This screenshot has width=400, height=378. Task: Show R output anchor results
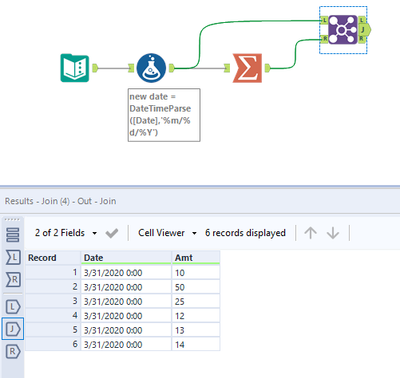coord(13,351)
